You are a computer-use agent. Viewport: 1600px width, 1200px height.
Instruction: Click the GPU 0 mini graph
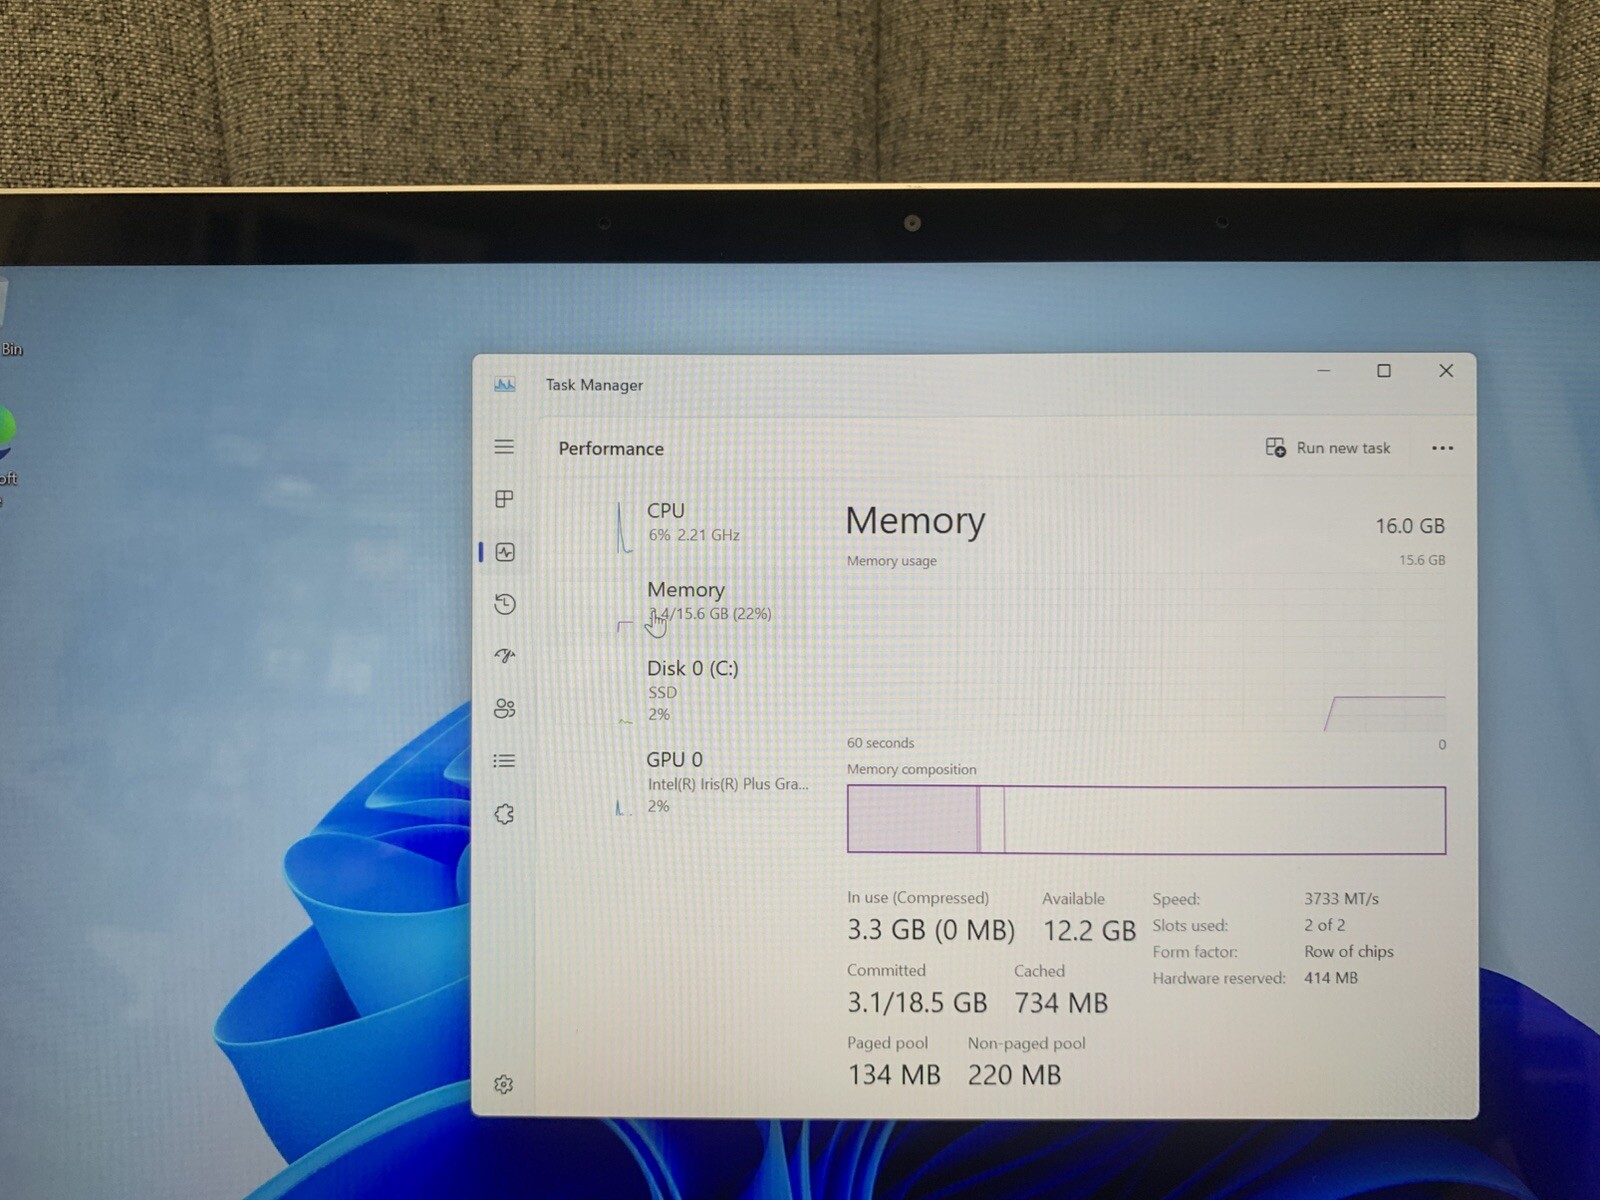pos(622,807)
